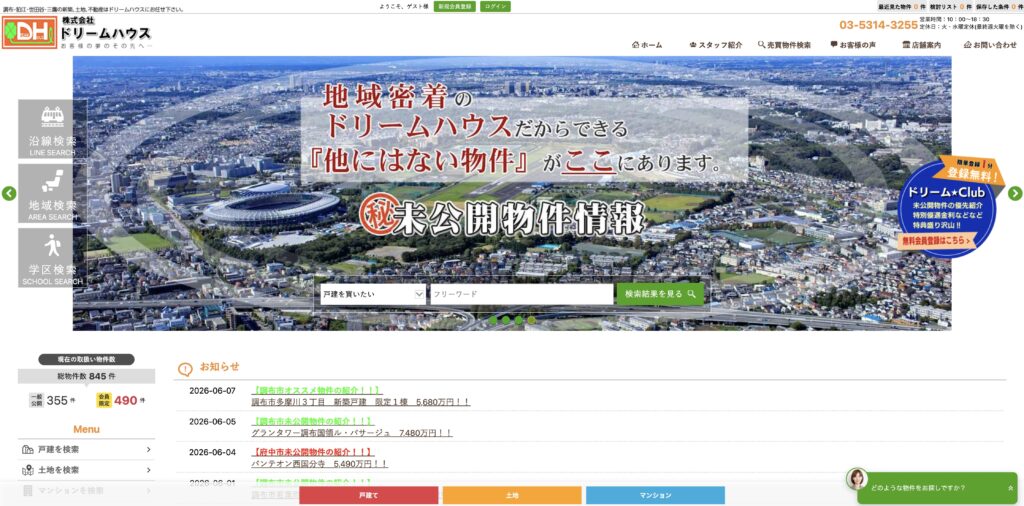The height and width of the screenshot is (506, 1024).
Task: Click the ログイン button
Action: pyautogui.click(x=496, y=7)
